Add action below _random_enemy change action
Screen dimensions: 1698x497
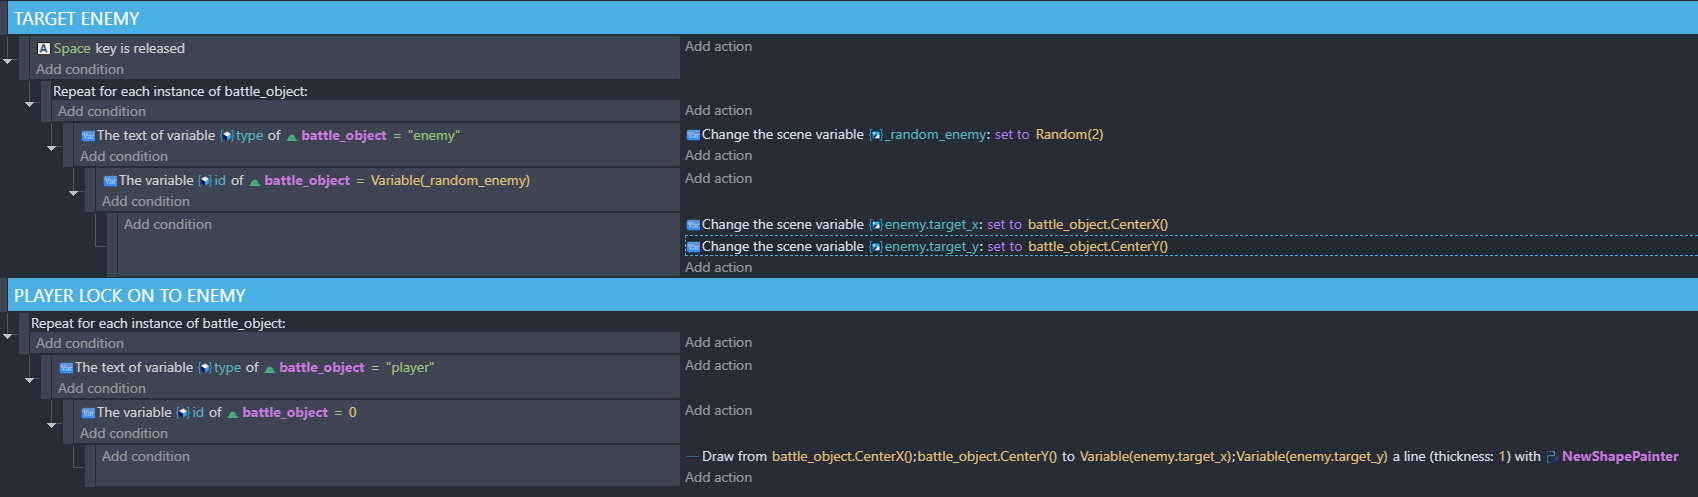pyautogui.click(x=718, y=155)
